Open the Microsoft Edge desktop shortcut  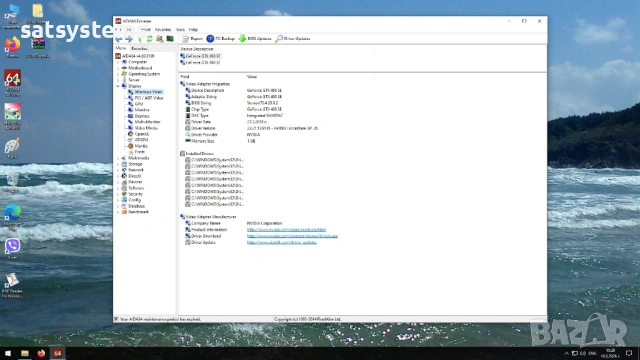pos(12,218)
